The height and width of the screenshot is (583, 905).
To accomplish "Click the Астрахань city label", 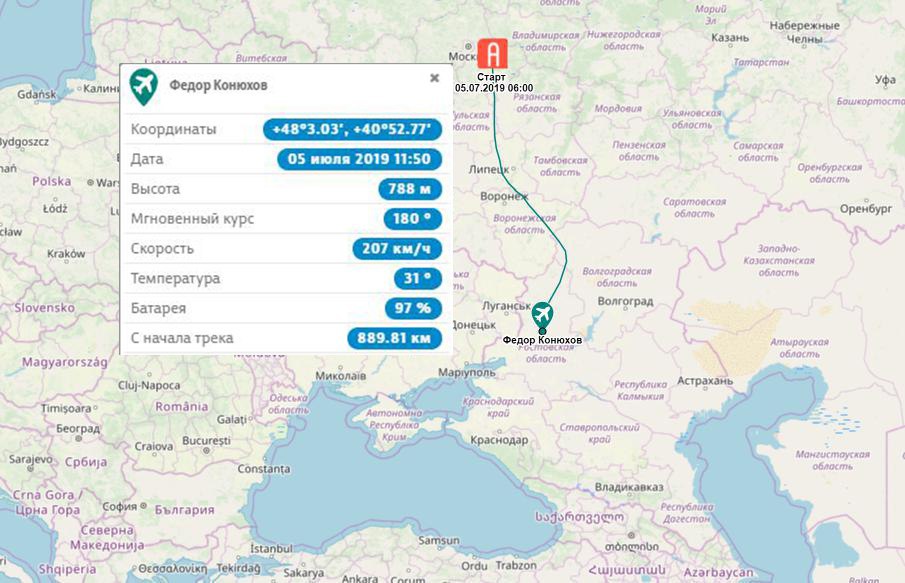I will tap(705, 381).
